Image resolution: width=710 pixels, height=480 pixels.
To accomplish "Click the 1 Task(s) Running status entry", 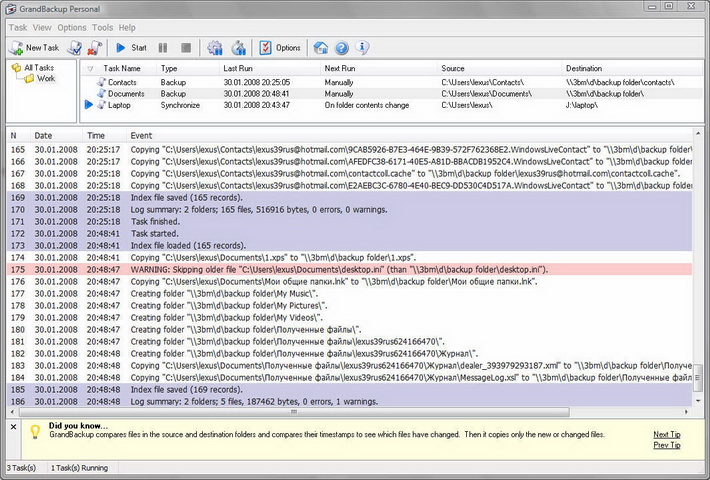I will pyautogui.click(x=79, y=468).
